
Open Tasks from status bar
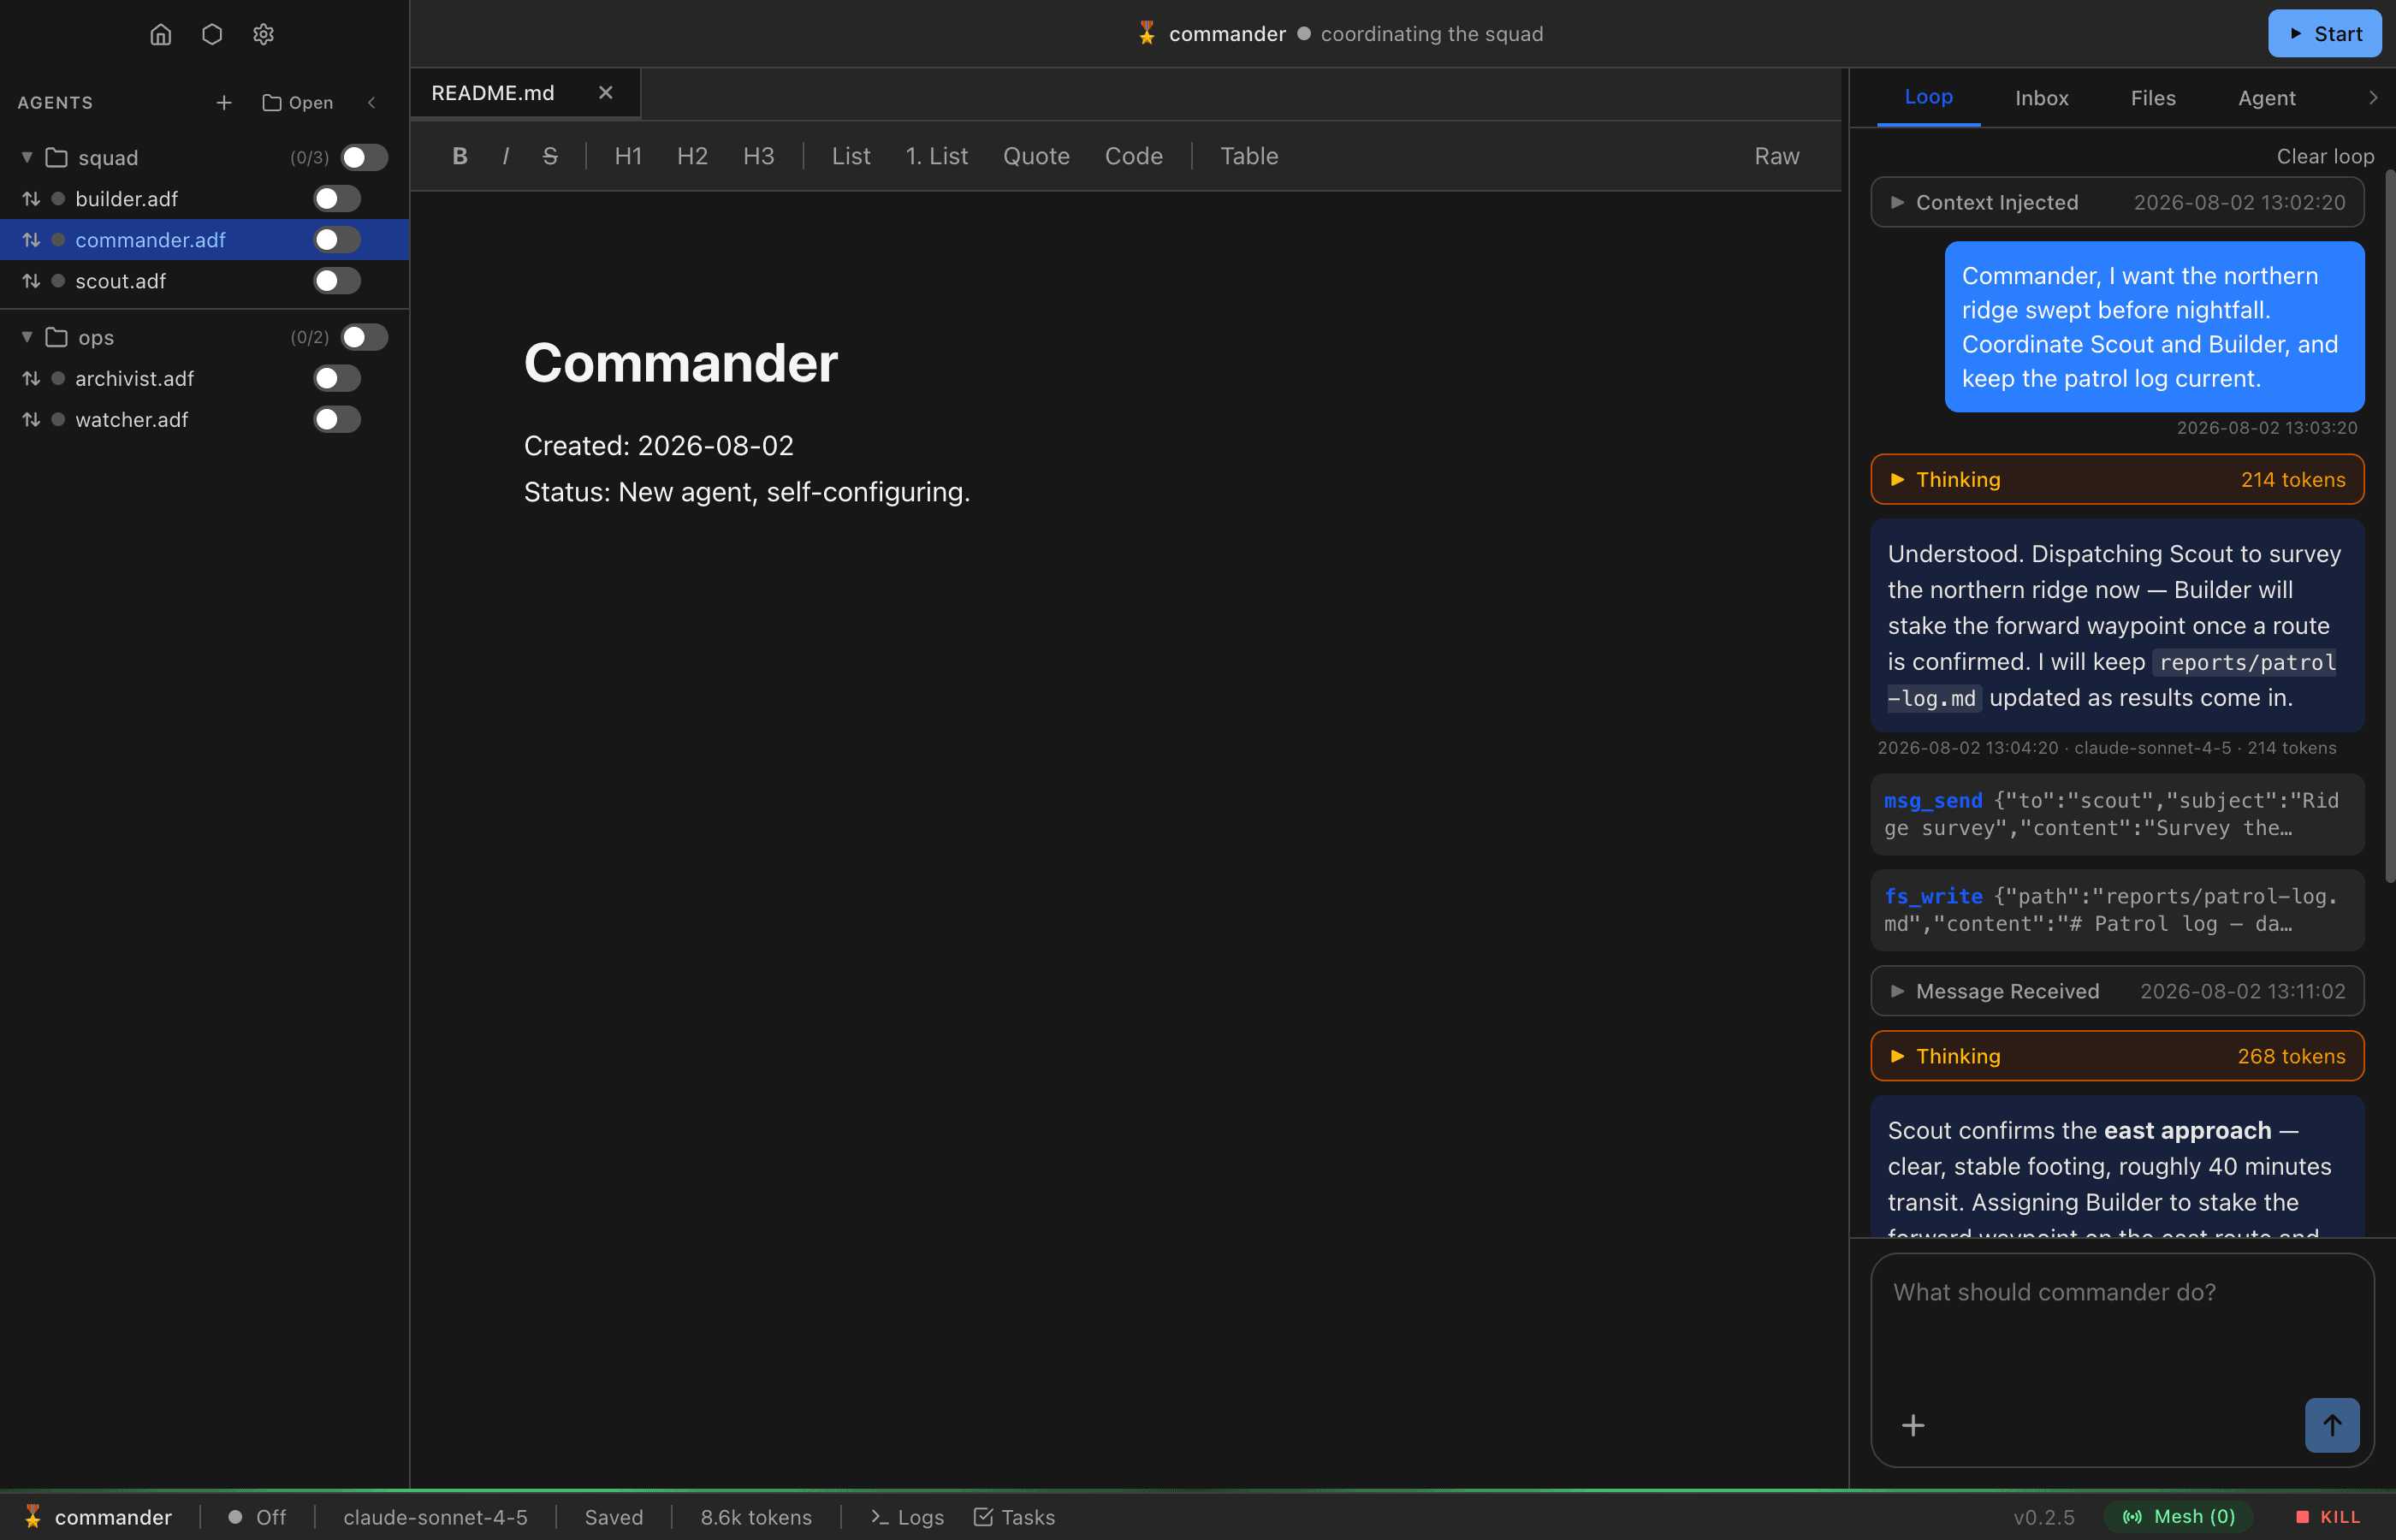pyautogui.click(x=1014, y=1517)
